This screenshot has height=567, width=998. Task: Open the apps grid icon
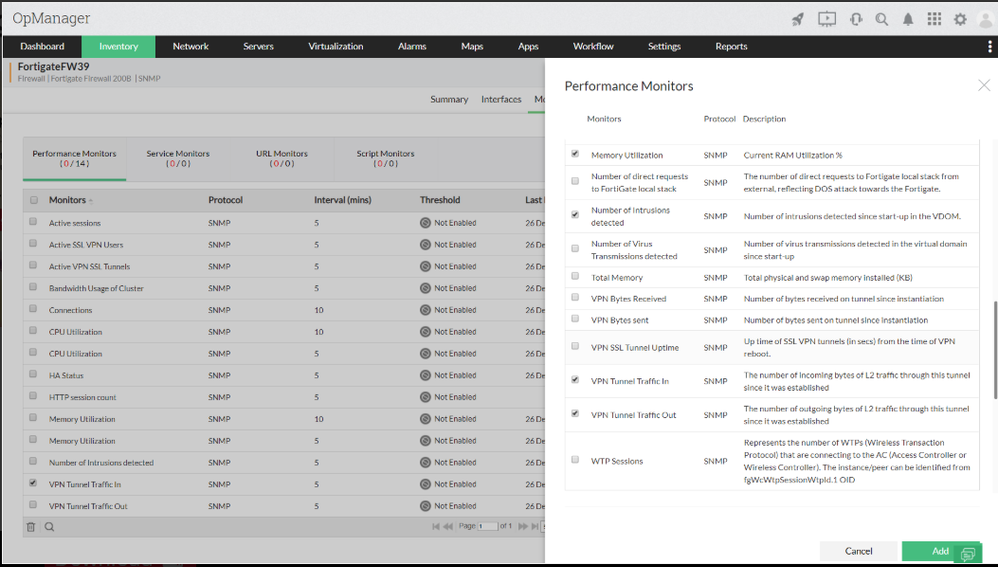click(934, 19)
